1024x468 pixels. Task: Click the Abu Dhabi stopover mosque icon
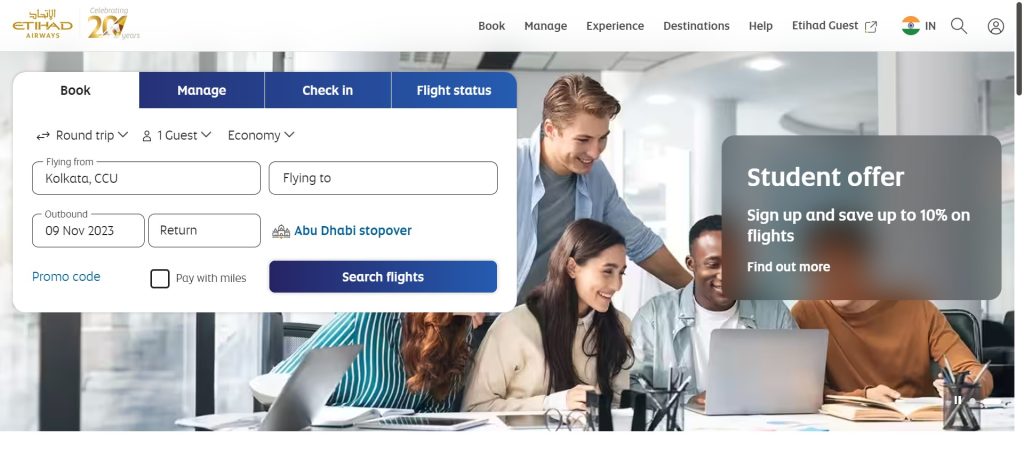click(x=281, y=231)
